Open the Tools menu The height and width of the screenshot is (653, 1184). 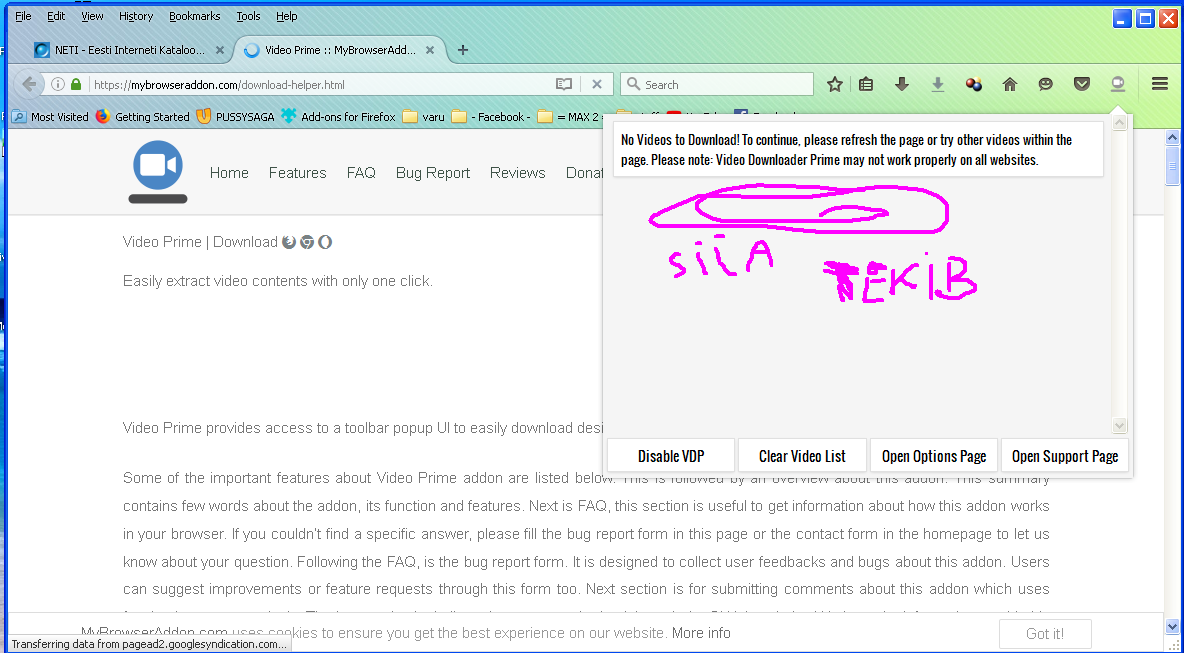(248, 16)
